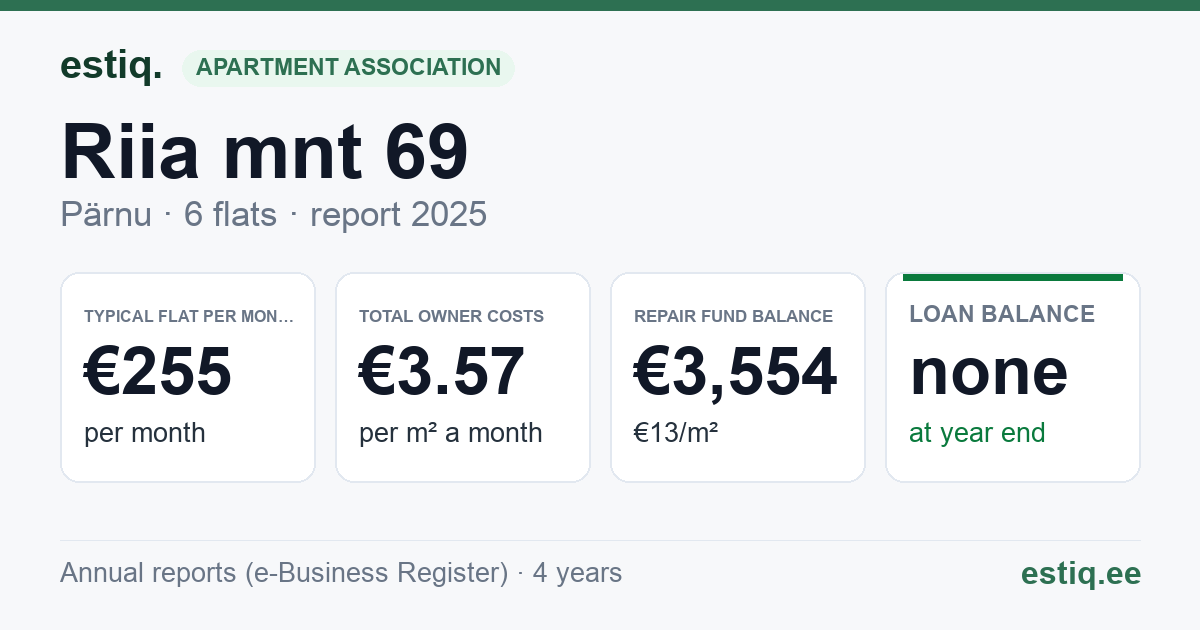1200x630 pixels.
Task: Click the estiq. logo
Action: 111,67
